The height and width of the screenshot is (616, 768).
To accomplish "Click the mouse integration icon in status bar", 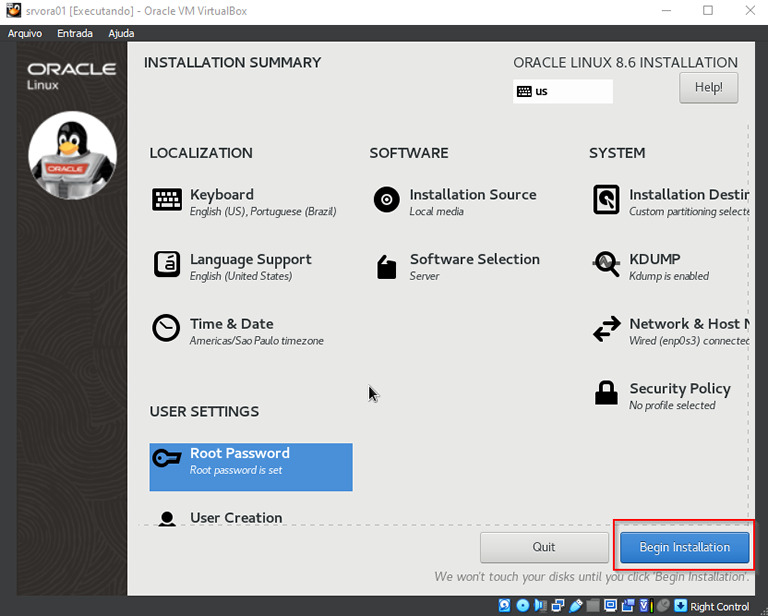I will (x=663, y=606).
